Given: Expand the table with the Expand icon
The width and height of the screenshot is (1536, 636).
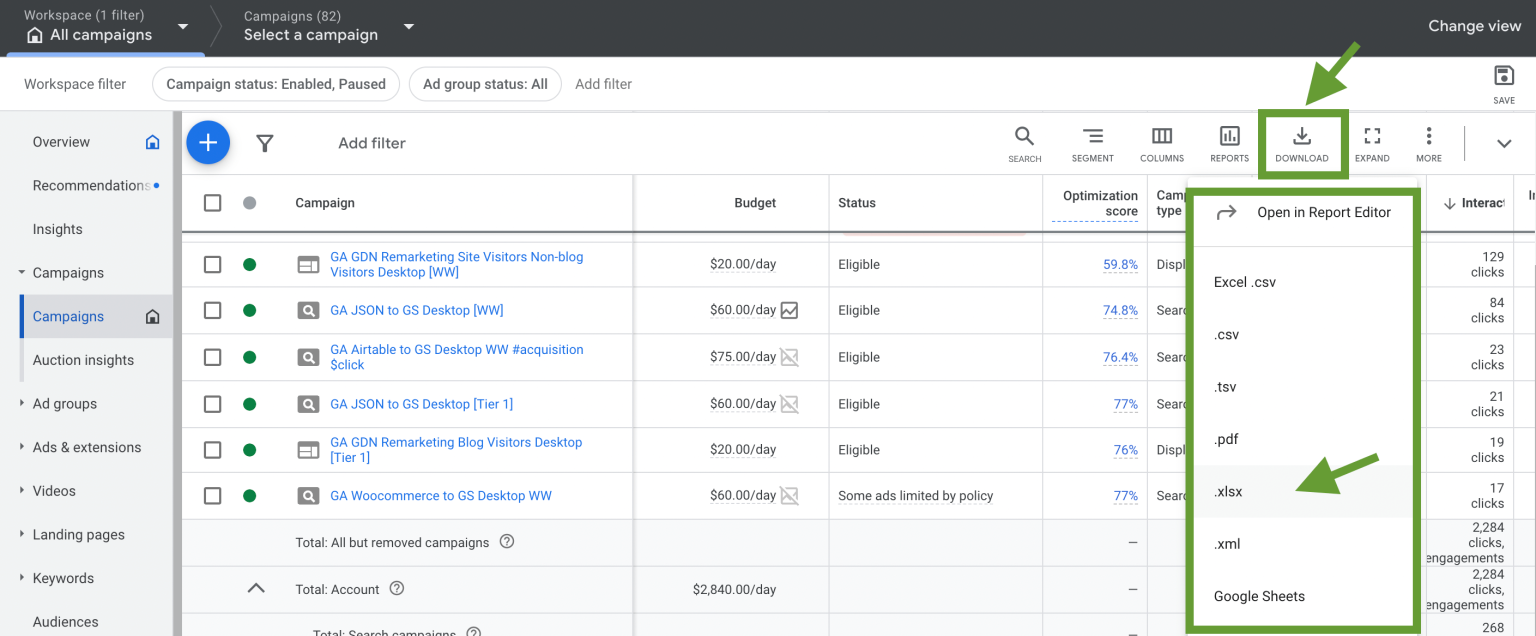Looking at the screenshot, I should tap(1372, 143).
